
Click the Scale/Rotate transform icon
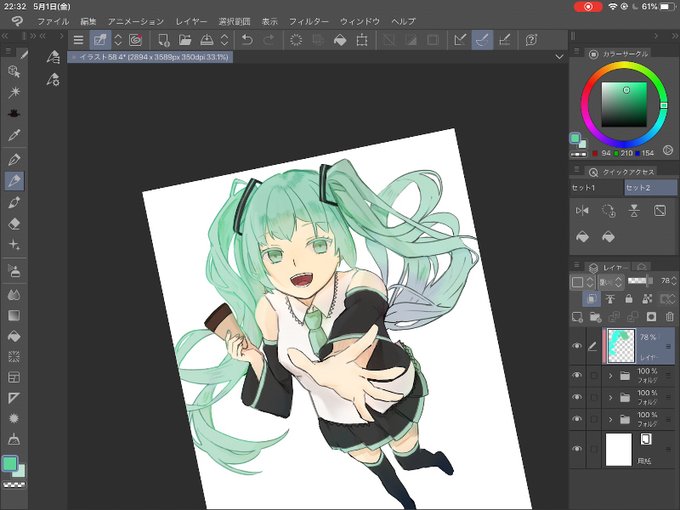click(362, 40)
